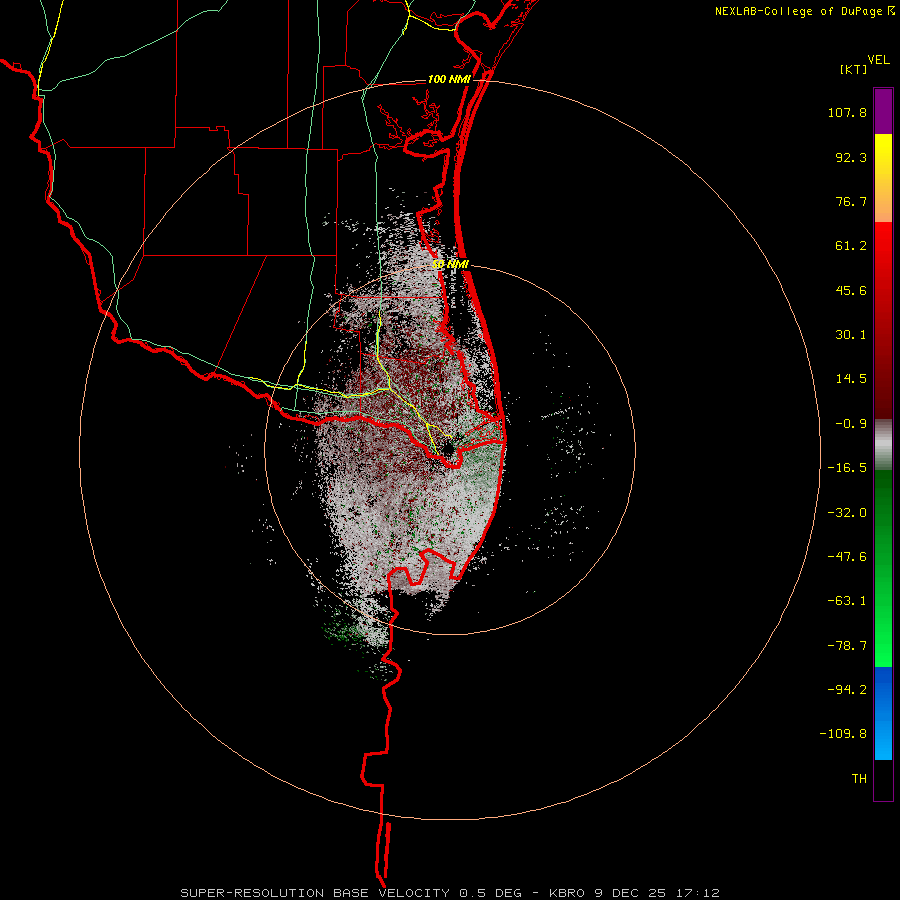Click the -47.6 legend value
The width and height of the screenshot is (900, 900).
tap(847, 557)
